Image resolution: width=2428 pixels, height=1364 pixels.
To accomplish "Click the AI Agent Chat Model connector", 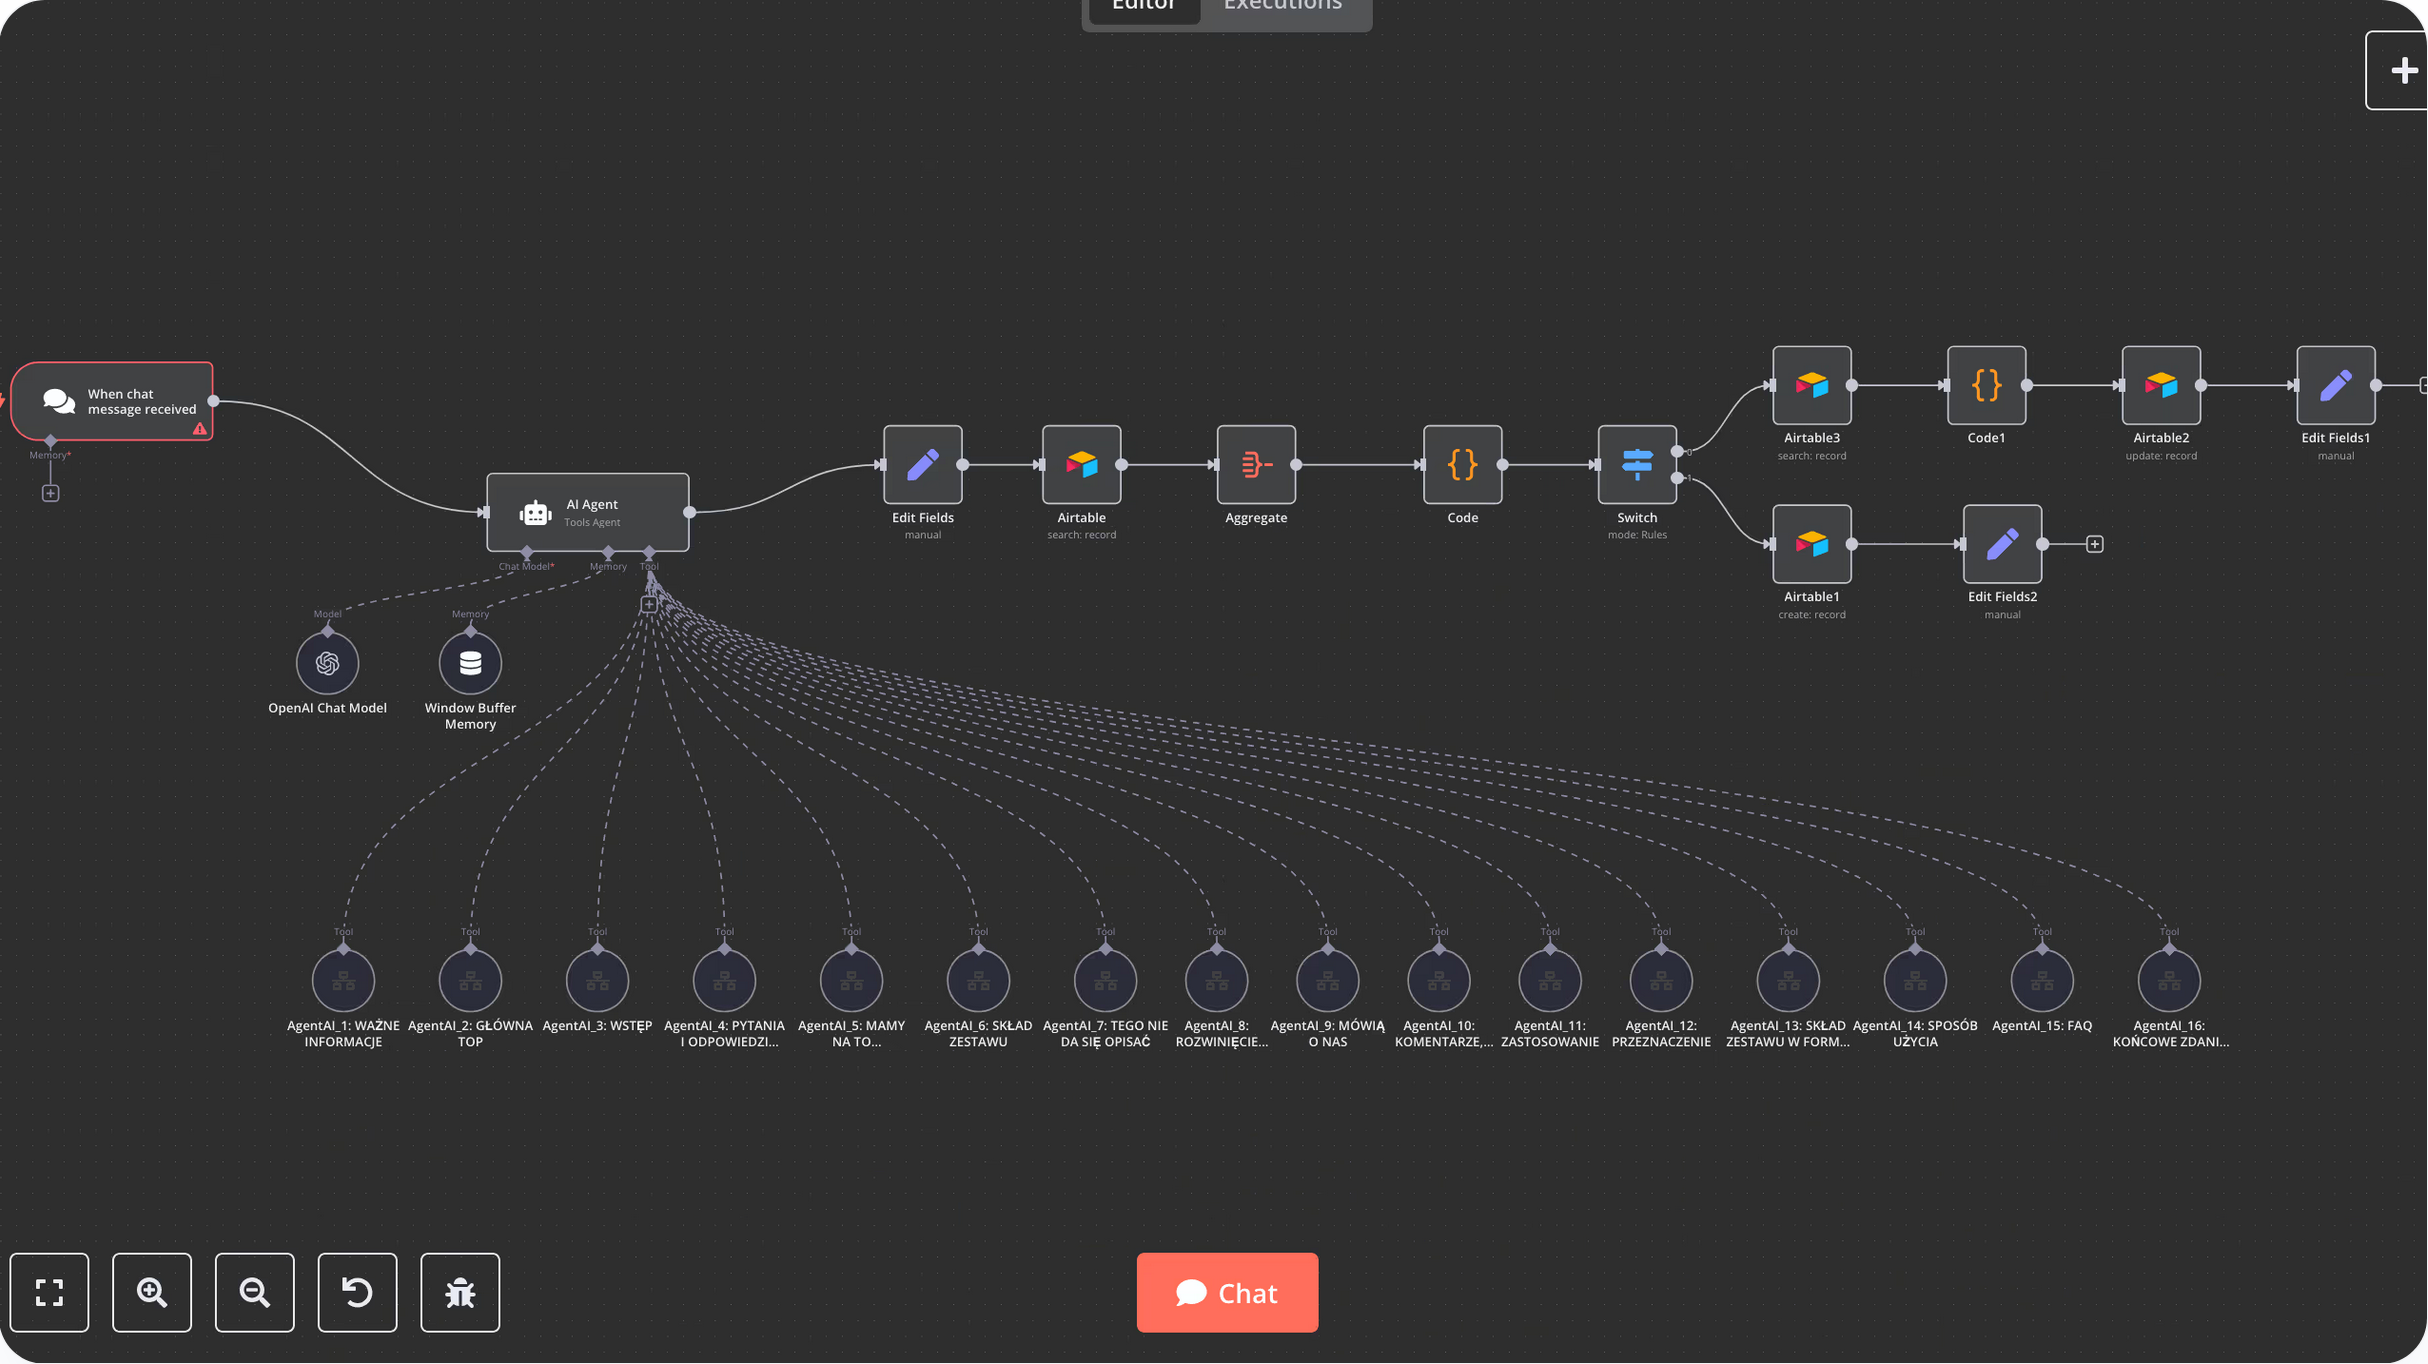I will pyautogui.click(x=527, y=552).
